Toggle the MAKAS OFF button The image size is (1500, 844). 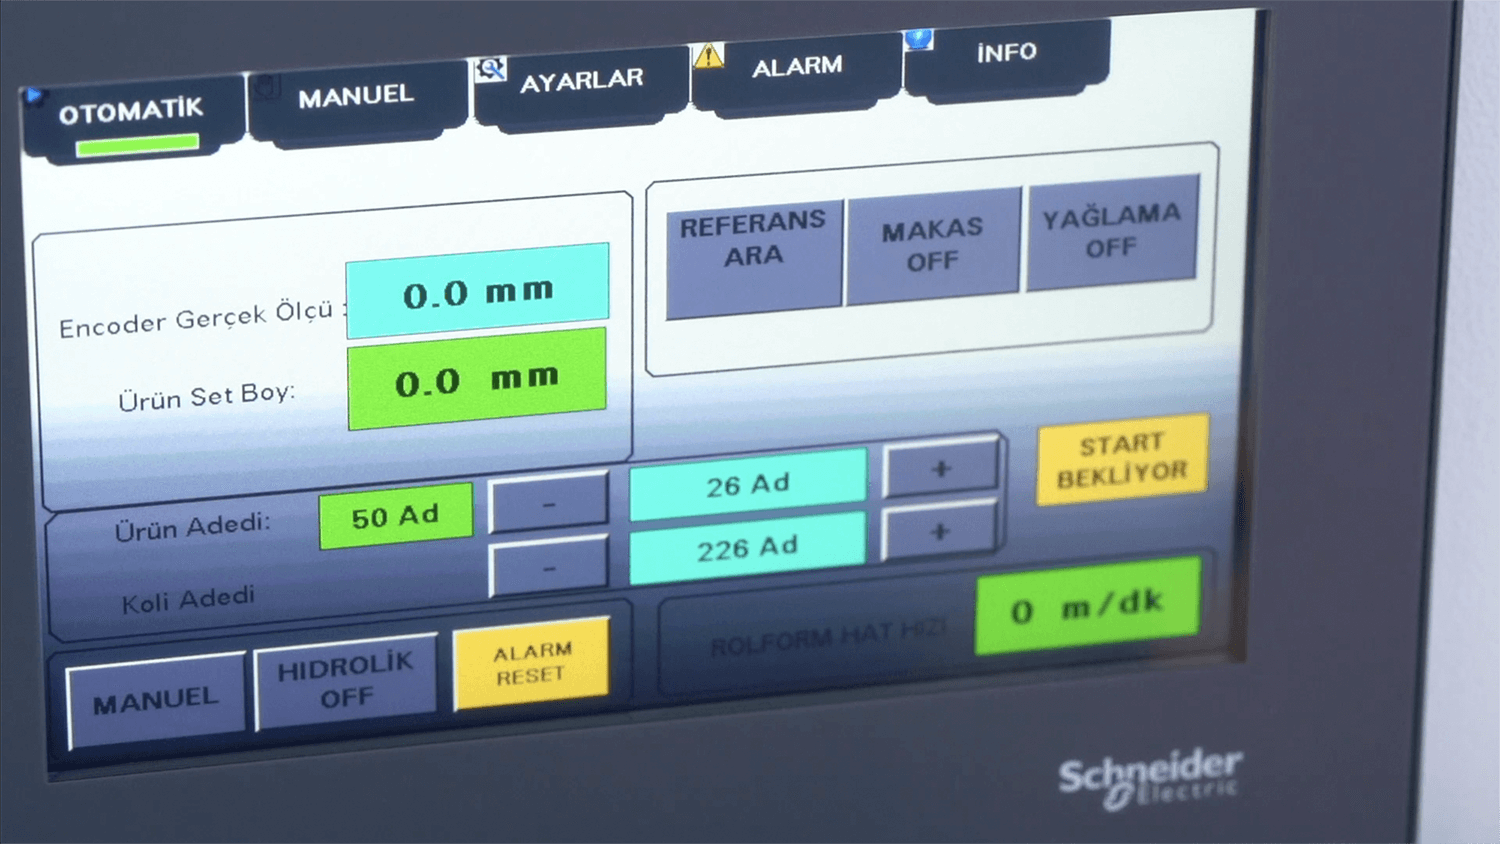[x=932, y=245]
